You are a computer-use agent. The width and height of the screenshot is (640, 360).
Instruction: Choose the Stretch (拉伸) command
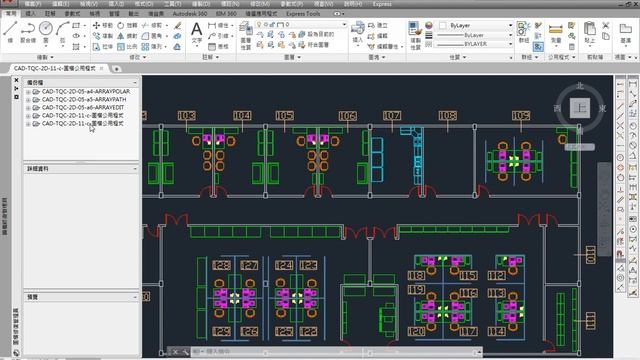click(x=102, y=47)
